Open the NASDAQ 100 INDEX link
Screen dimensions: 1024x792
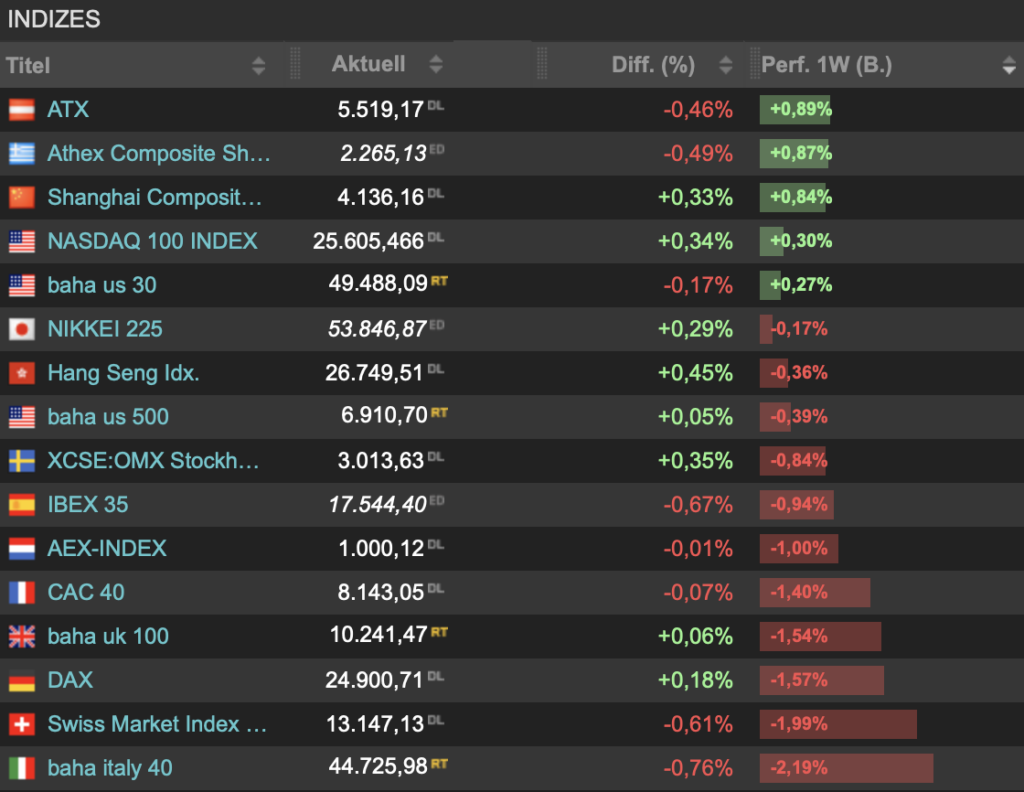pos(152,241)
